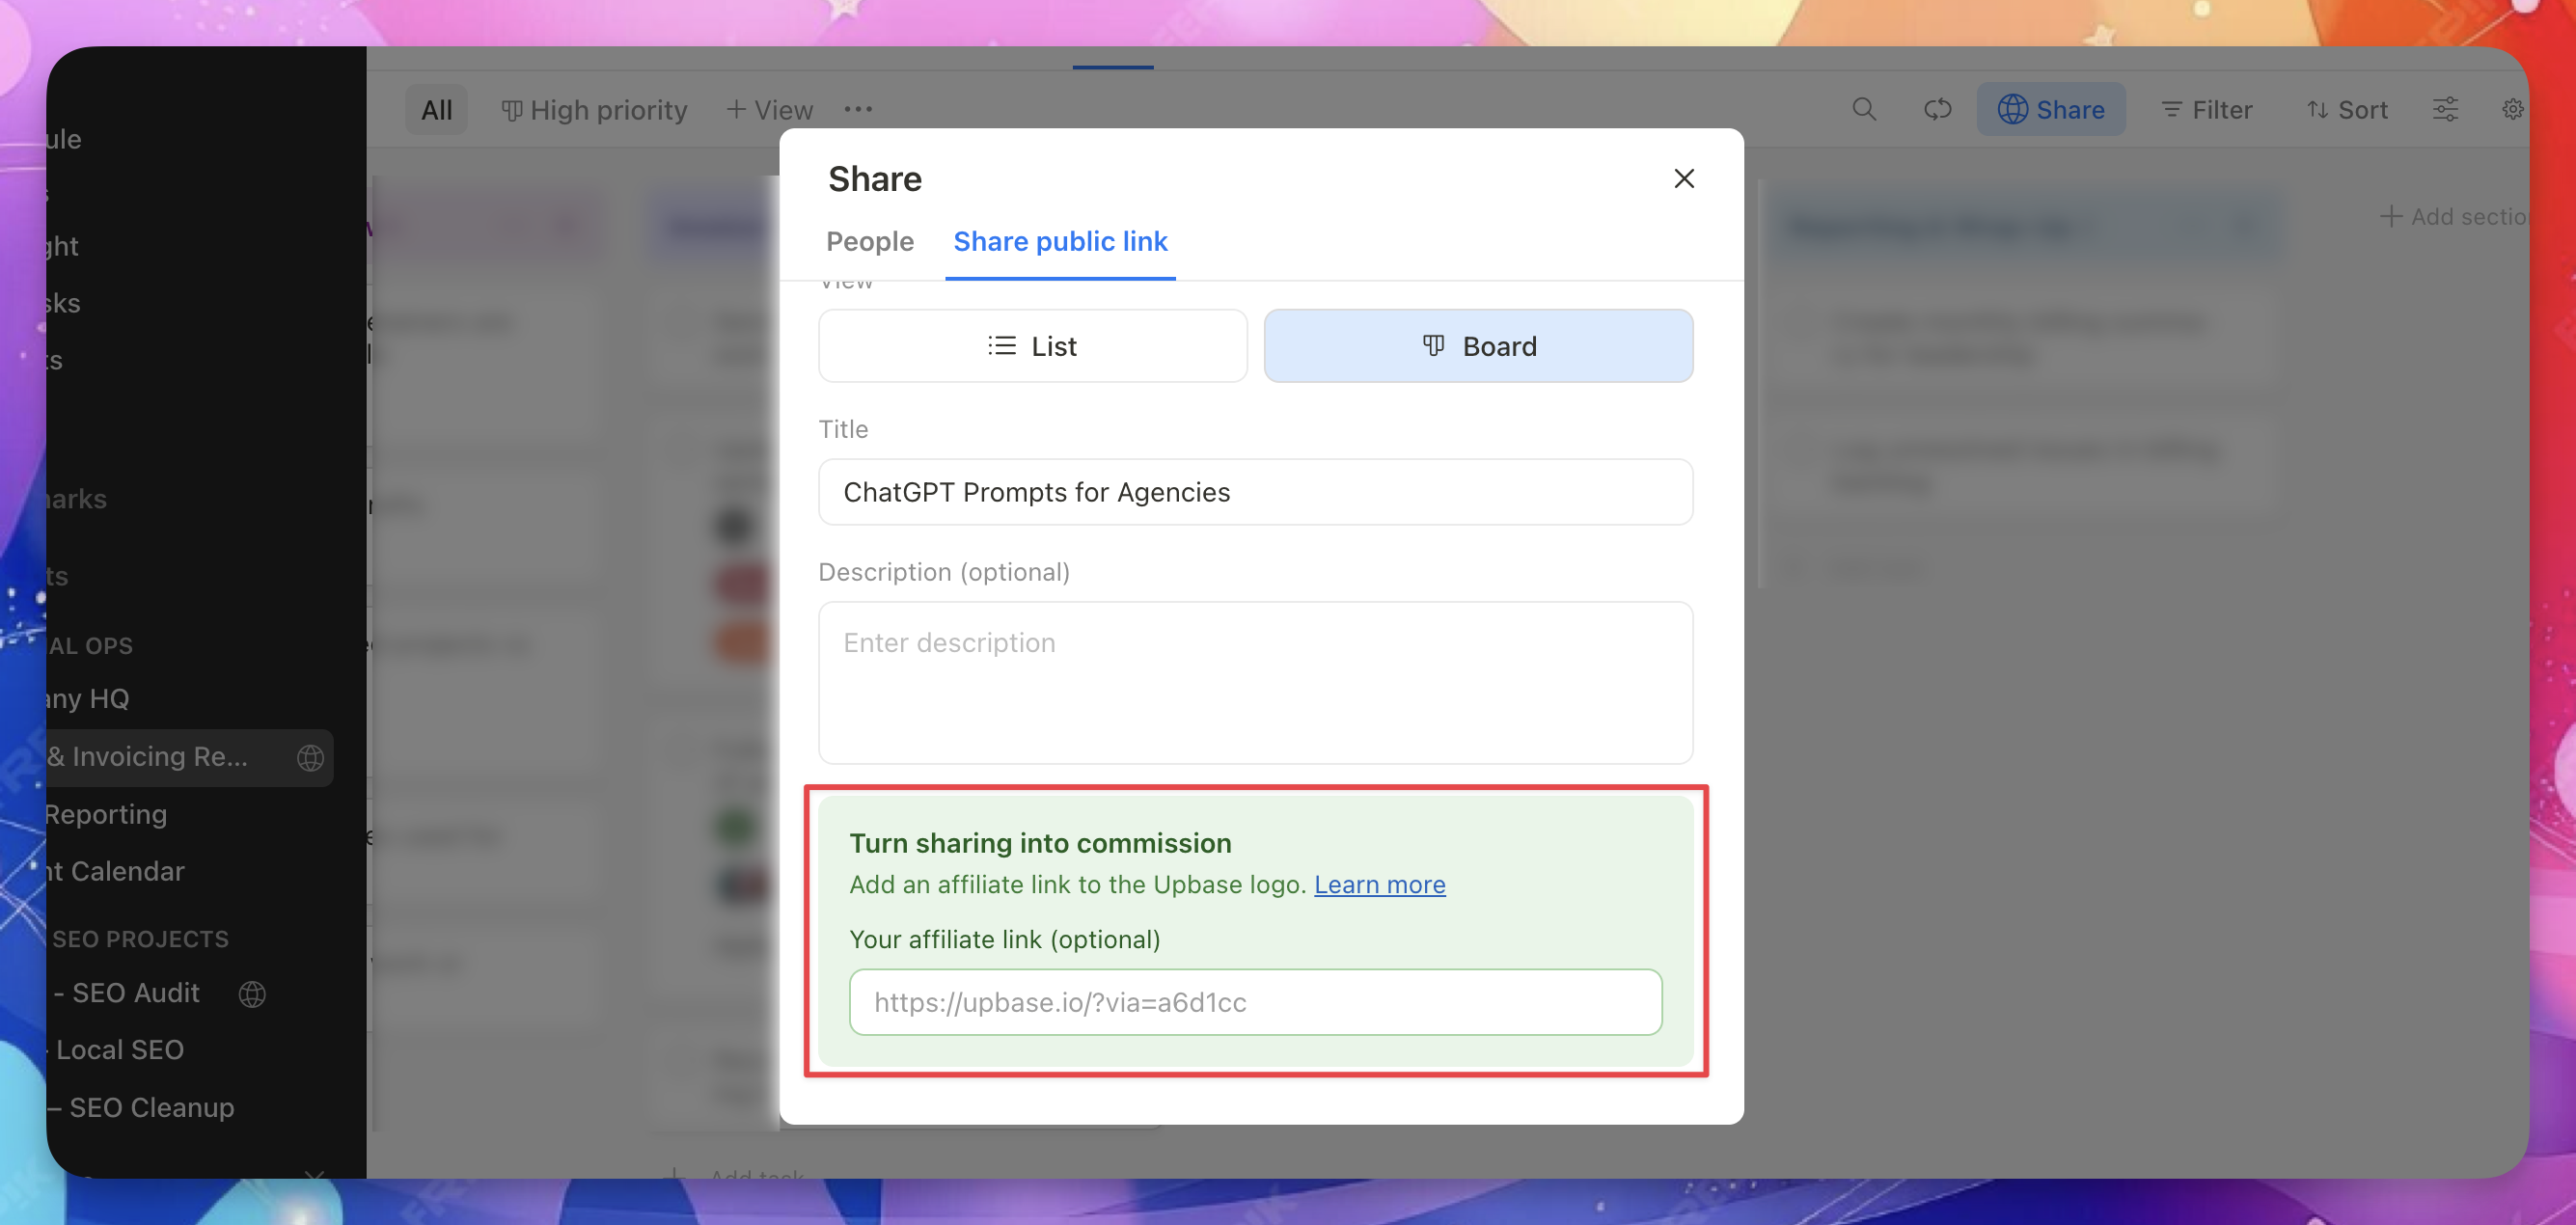
Task: Open Share public link tab
Action: [1060, 241]
